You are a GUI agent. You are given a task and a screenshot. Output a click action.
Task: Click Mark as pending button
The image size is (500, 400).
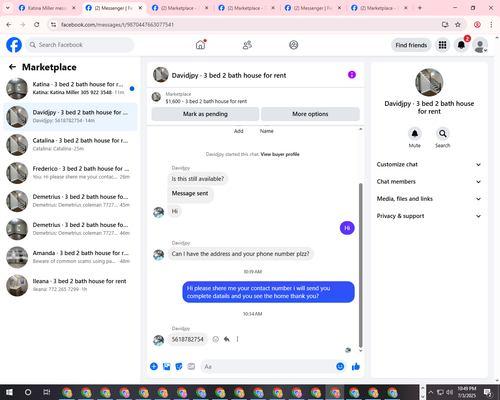[x=205, y=114]
